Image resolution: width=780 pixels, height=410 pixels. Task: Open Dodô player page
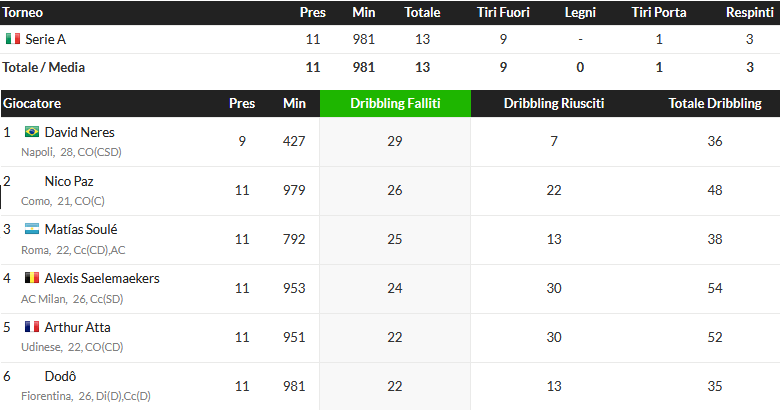(60, 376)
